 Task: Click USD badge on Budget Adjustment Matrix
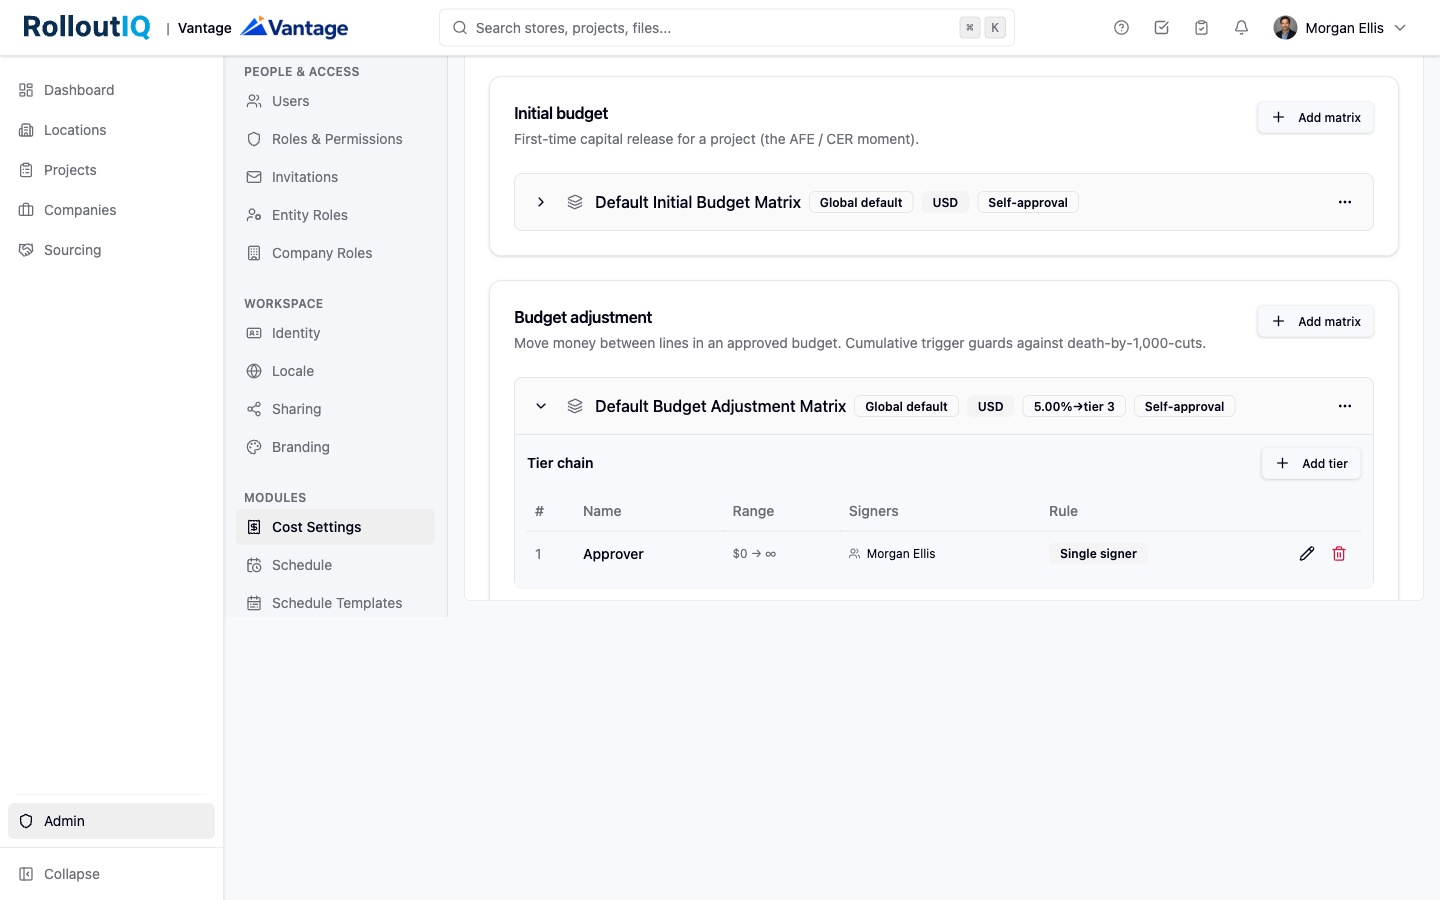990,406
